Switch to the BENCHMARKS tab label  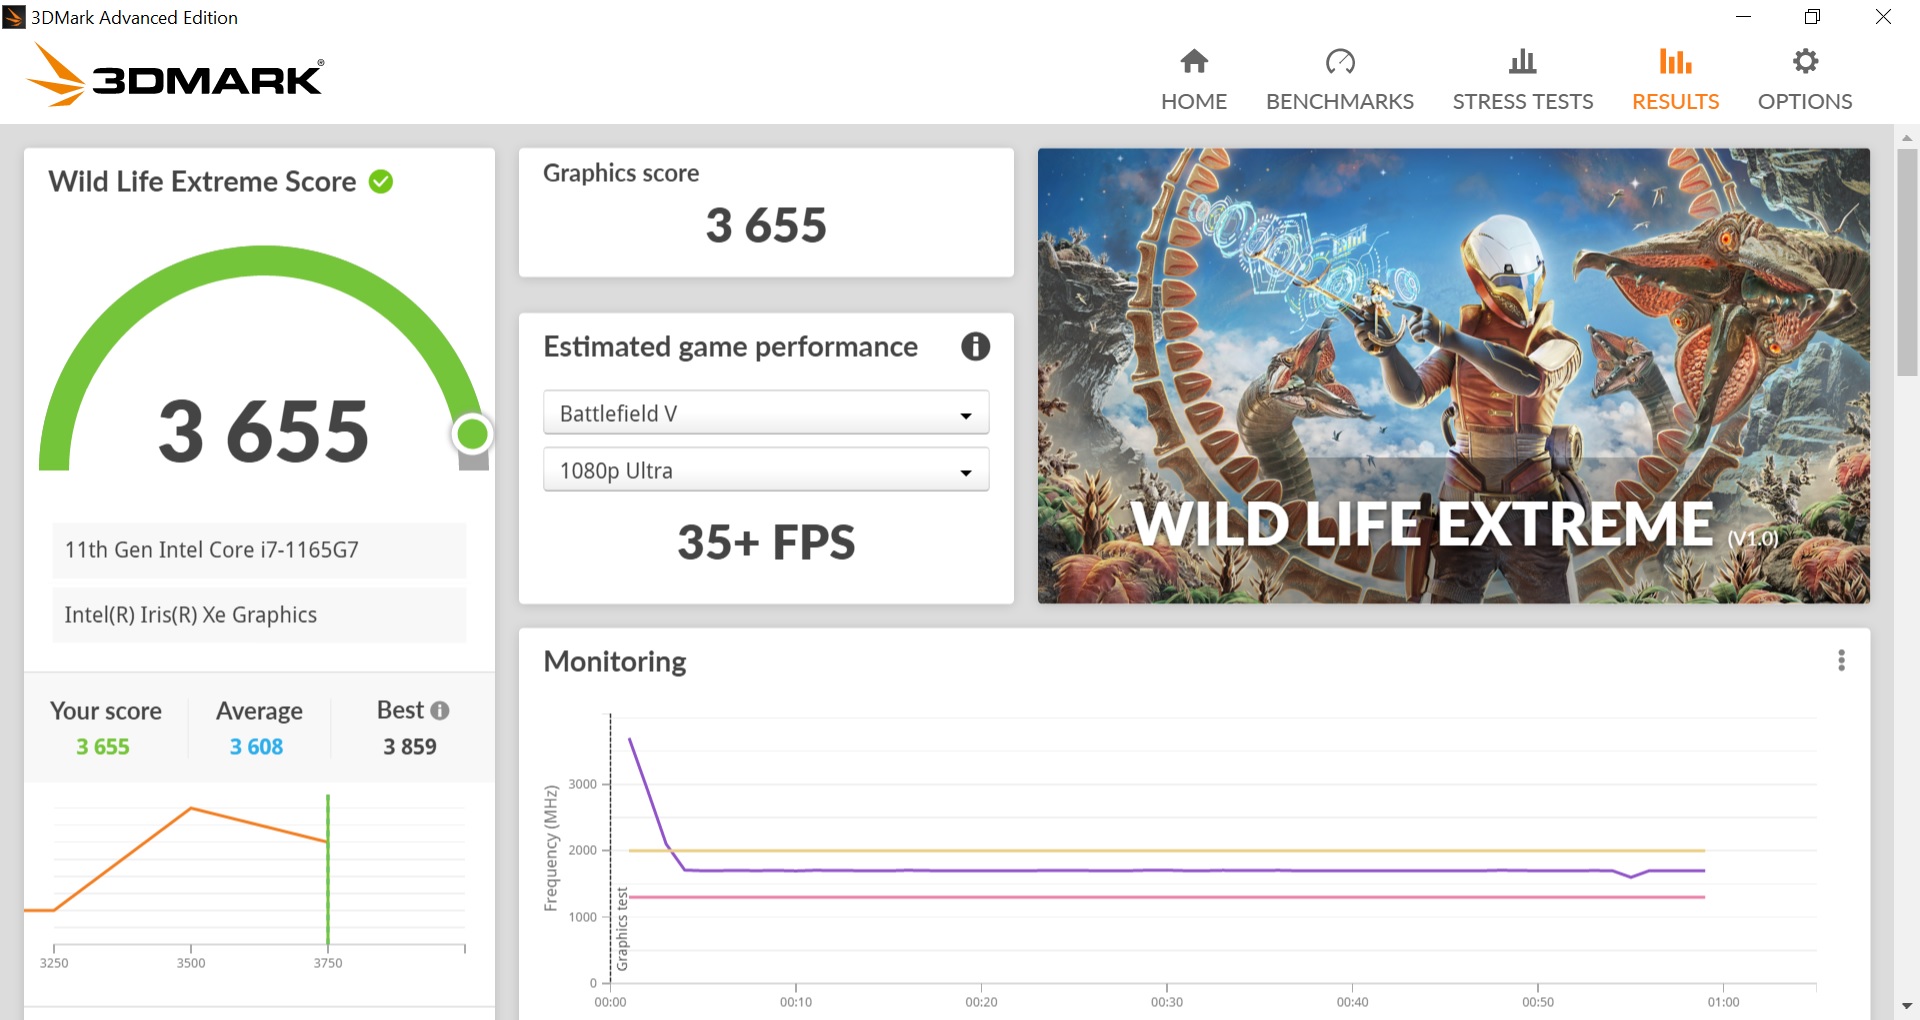pyautogui.click(x=1340, y=101)
